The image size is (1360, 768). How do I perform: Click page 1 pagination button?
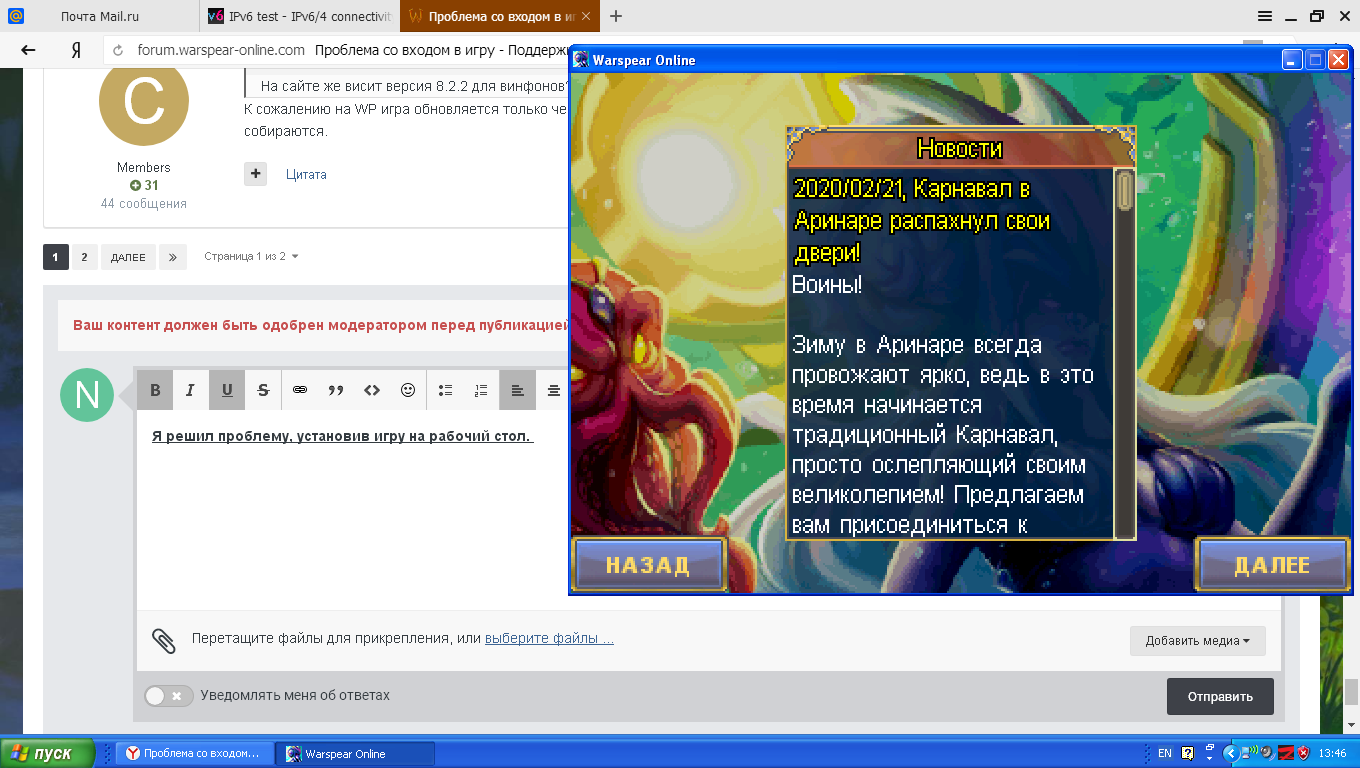pyautogui.click(x=56, y=257)
